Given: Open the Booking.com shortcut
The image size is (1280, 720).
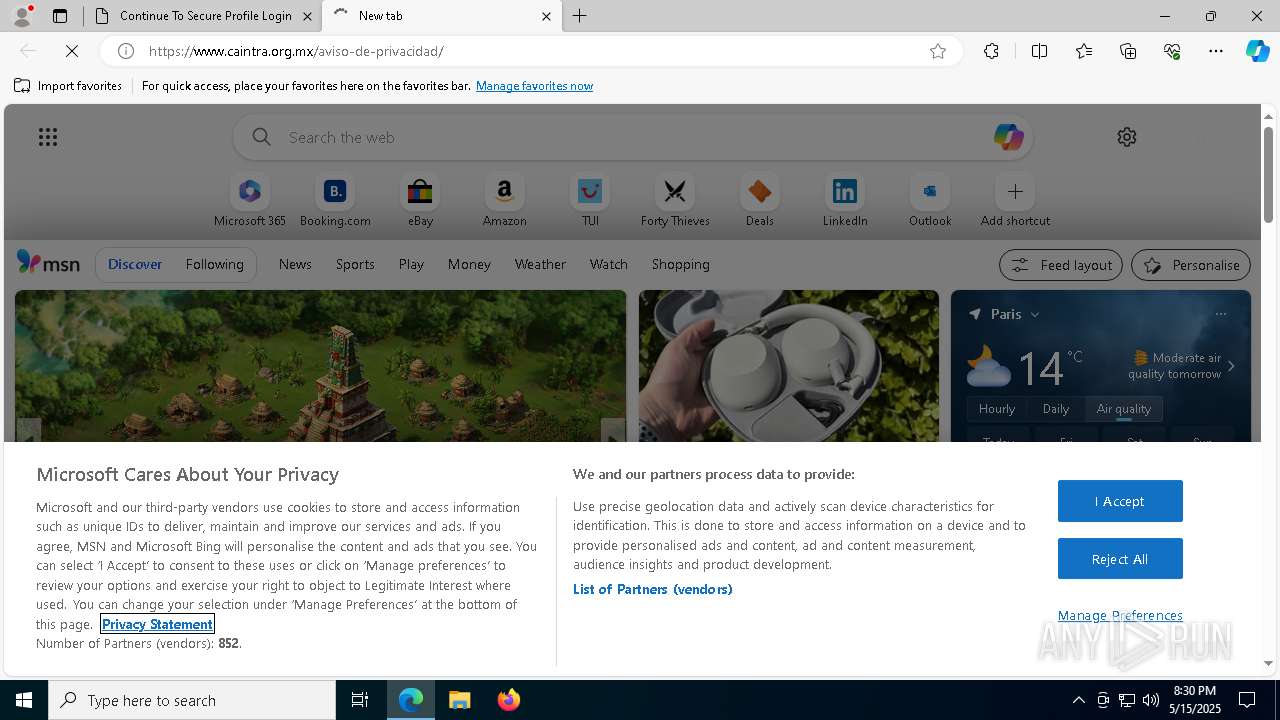Looking at the screenshot, I should [x=335, y=201].
